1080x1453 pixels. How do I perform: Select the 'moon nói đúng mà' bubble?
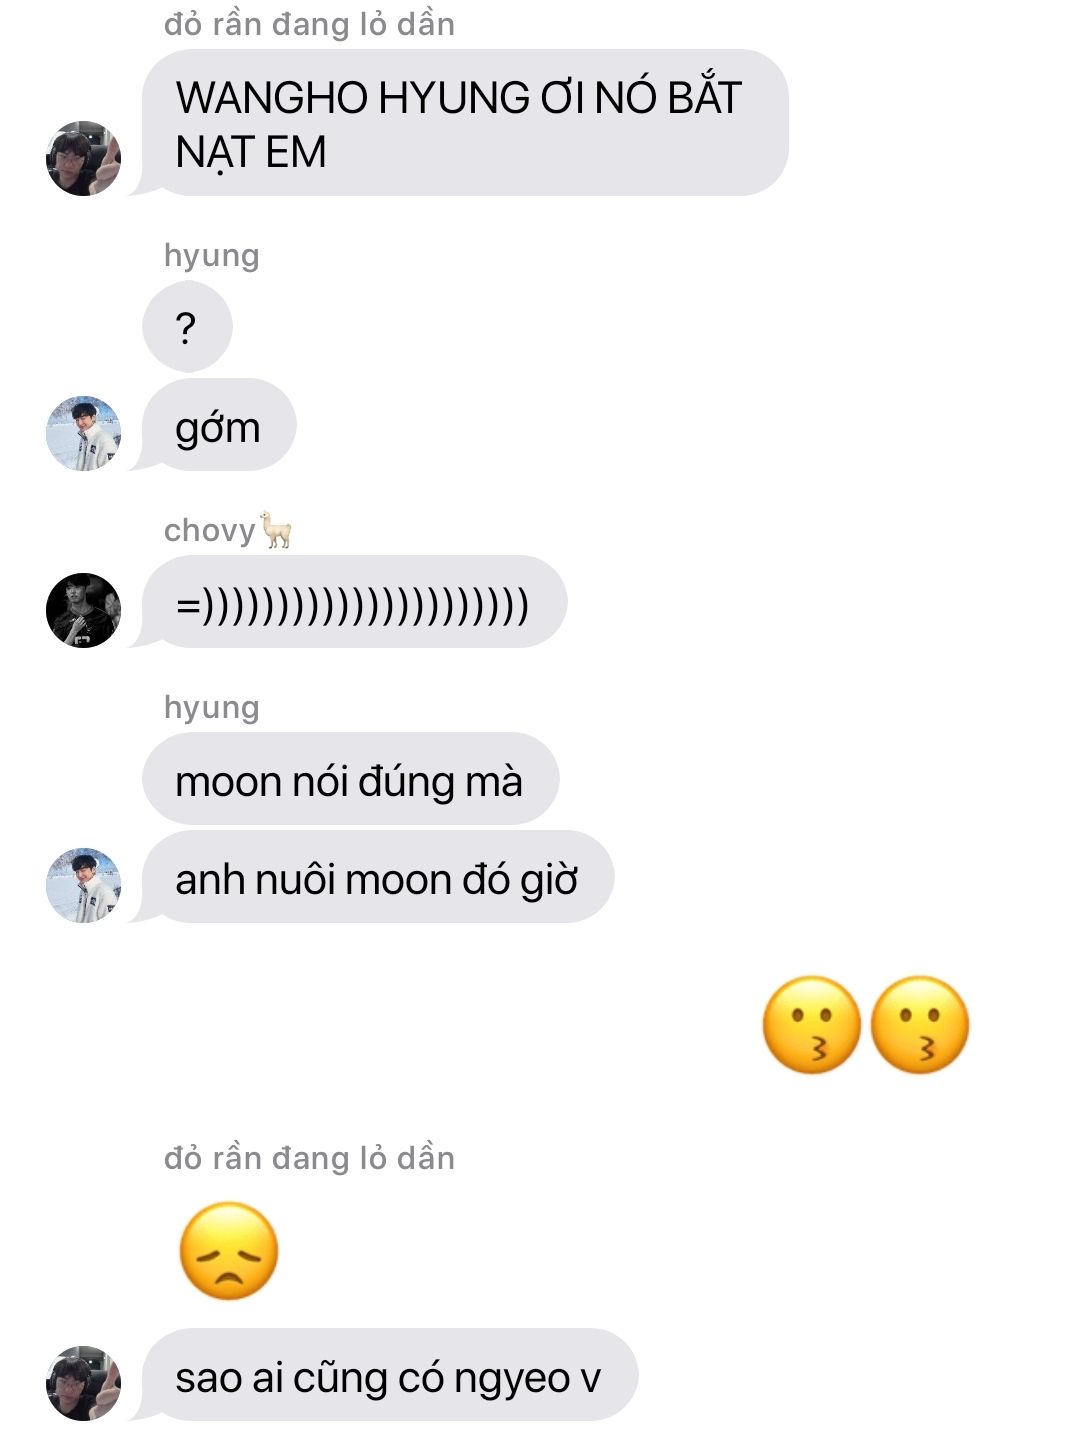click(x=350, y=779)
